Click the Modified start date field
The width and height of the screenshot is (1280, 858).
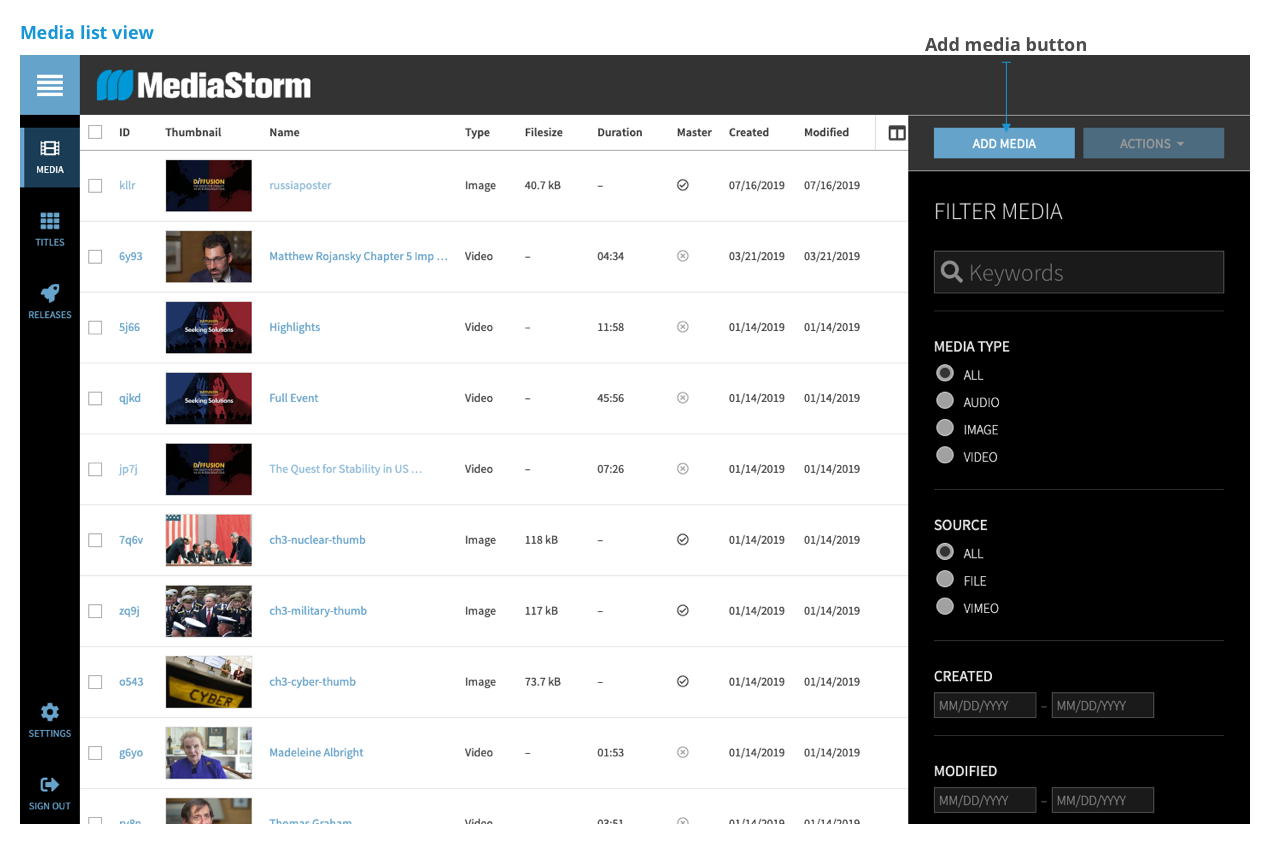click(985, 800)
